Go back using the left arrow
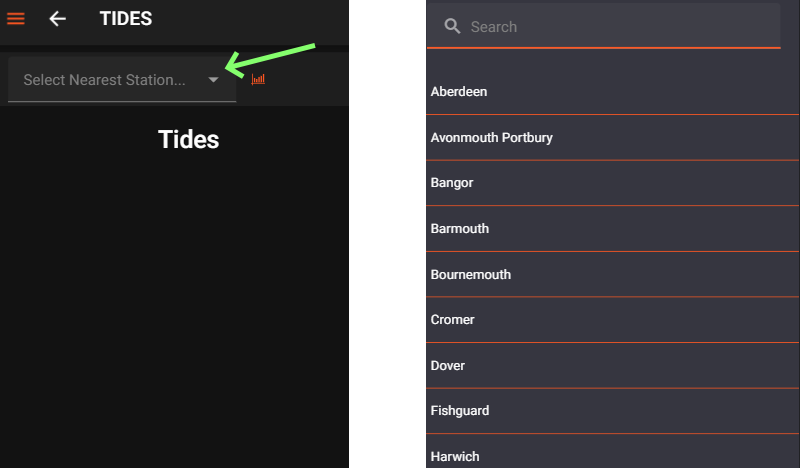 tap(57, 19)
